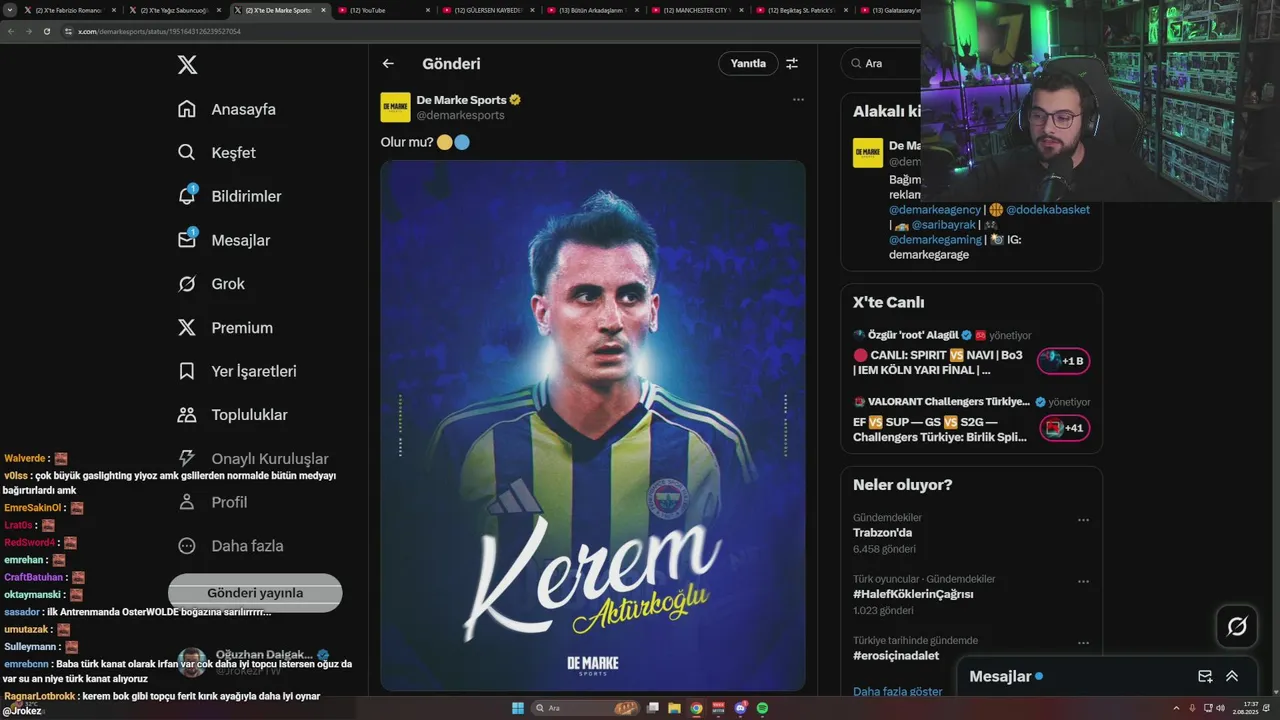Click the Yanıtla reply button
The image size is (1280, 720).
748,63
